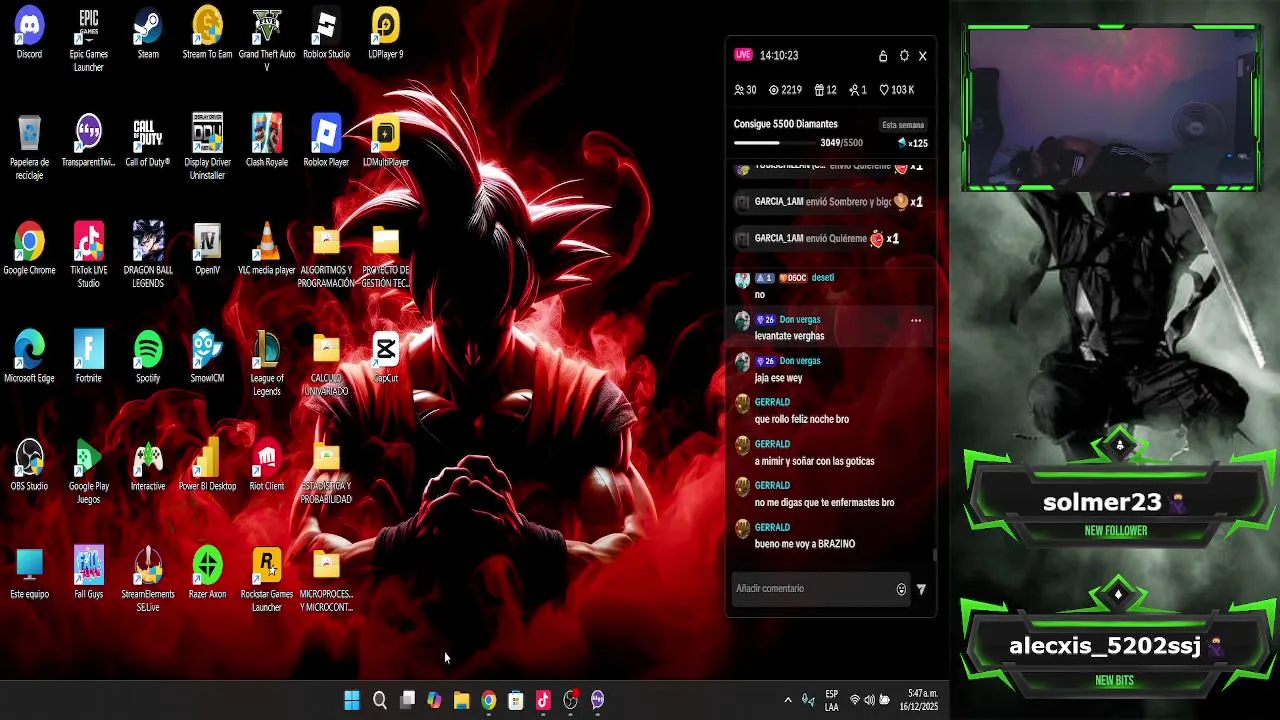Open the emoji picker in comment box
Image resolution: width=1280 pixels, height=720 pixels.
901,590
